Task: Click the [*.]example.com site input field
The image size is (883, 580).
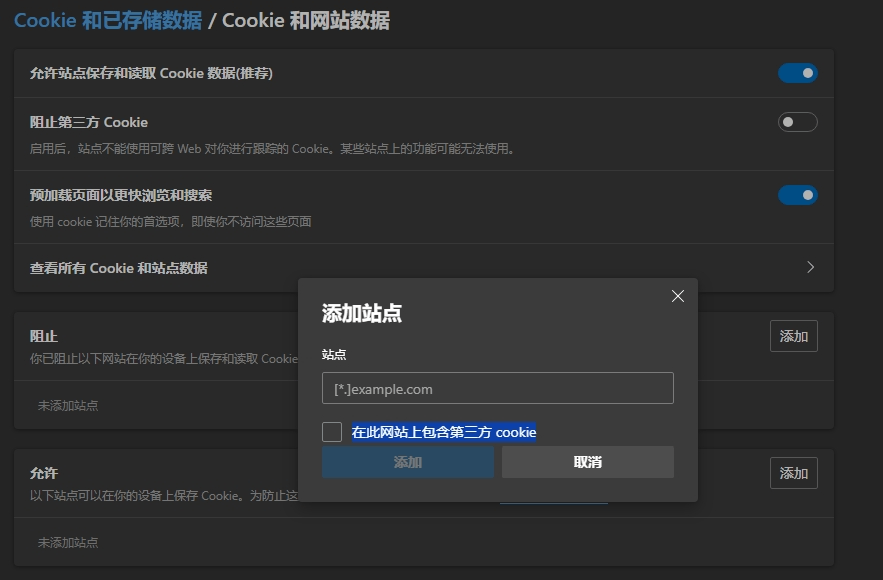Action: tap(497, 388)
